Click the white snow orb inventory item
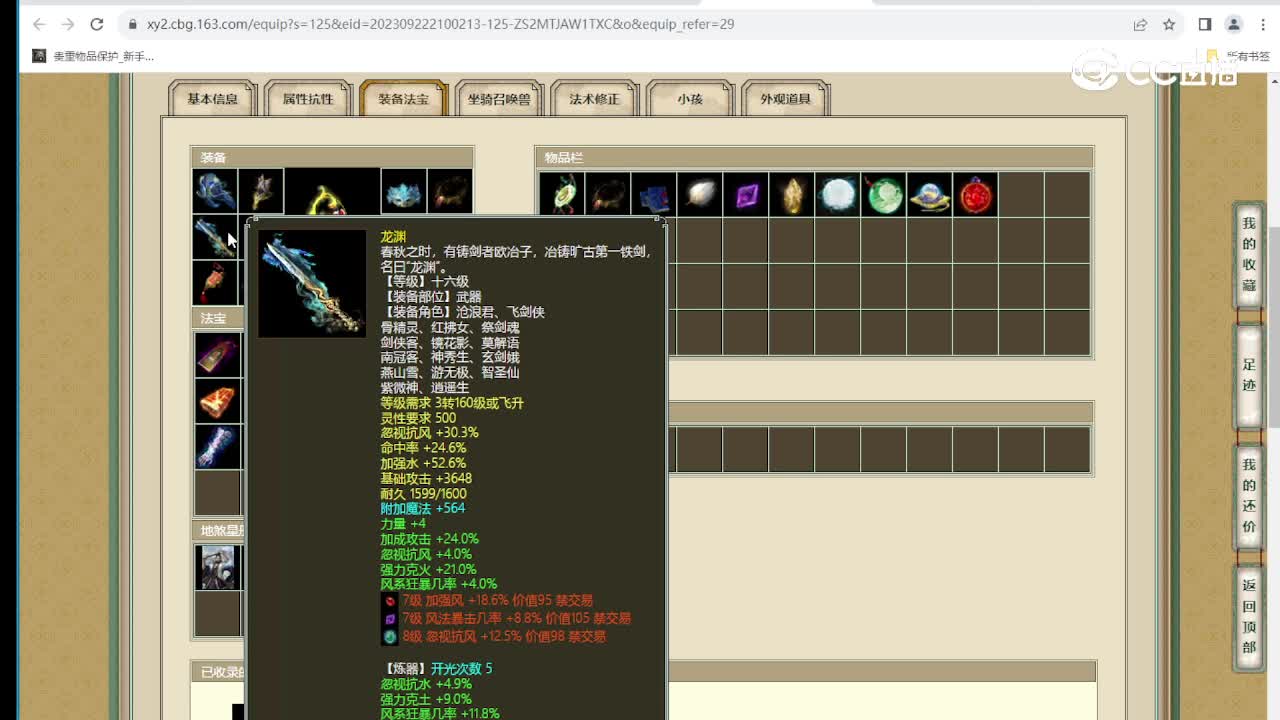Viewport: 1280px width, 720px height. (838, 194)
